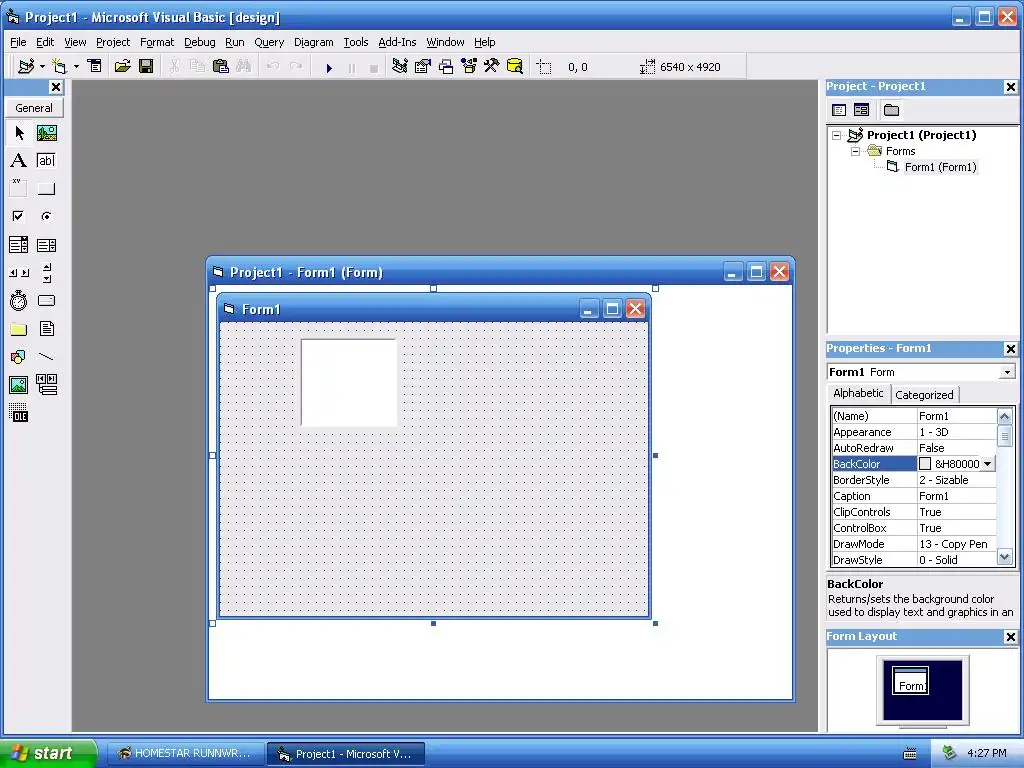Select the ComboBox tool in toolbox
Viewport: 1024px width, 768px height.
(x=19, y=245)
